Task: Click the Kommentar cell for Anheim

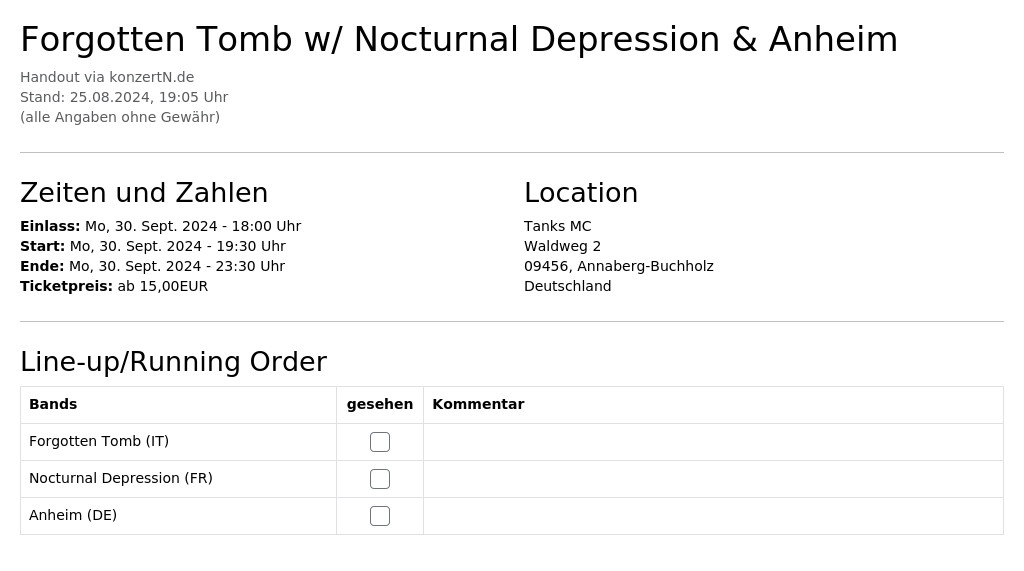Action: pos(713,516)
